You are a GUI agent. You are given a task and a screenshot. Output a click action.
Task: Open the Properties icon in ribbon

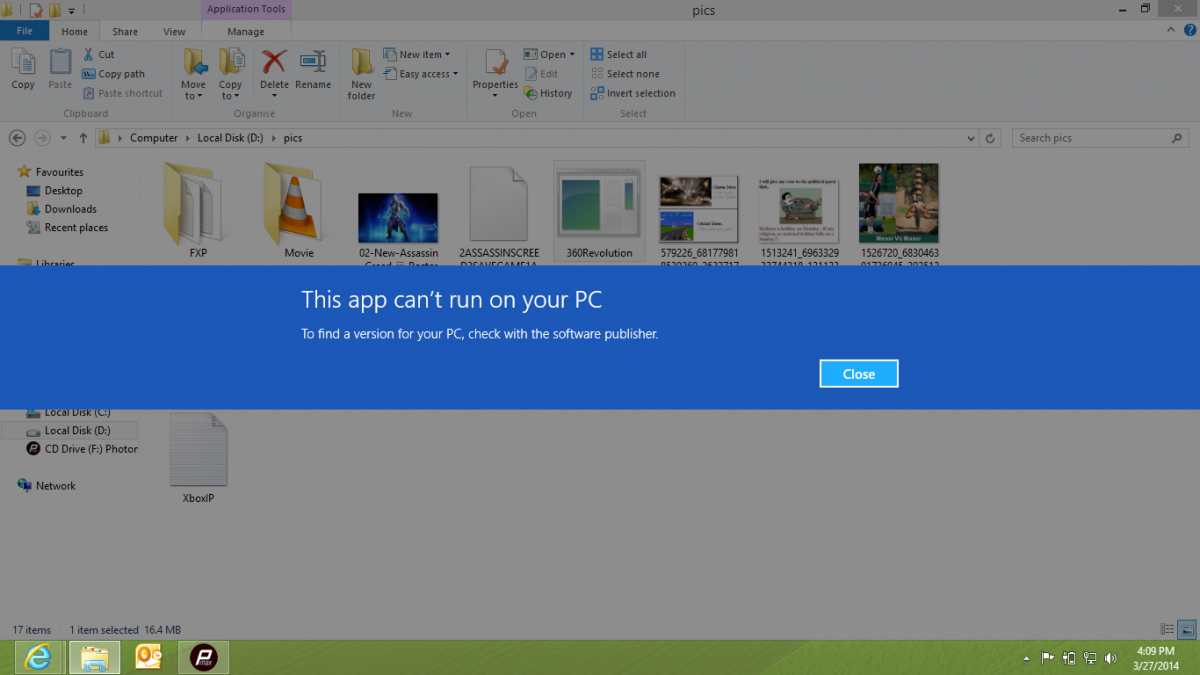coord(495,64)
